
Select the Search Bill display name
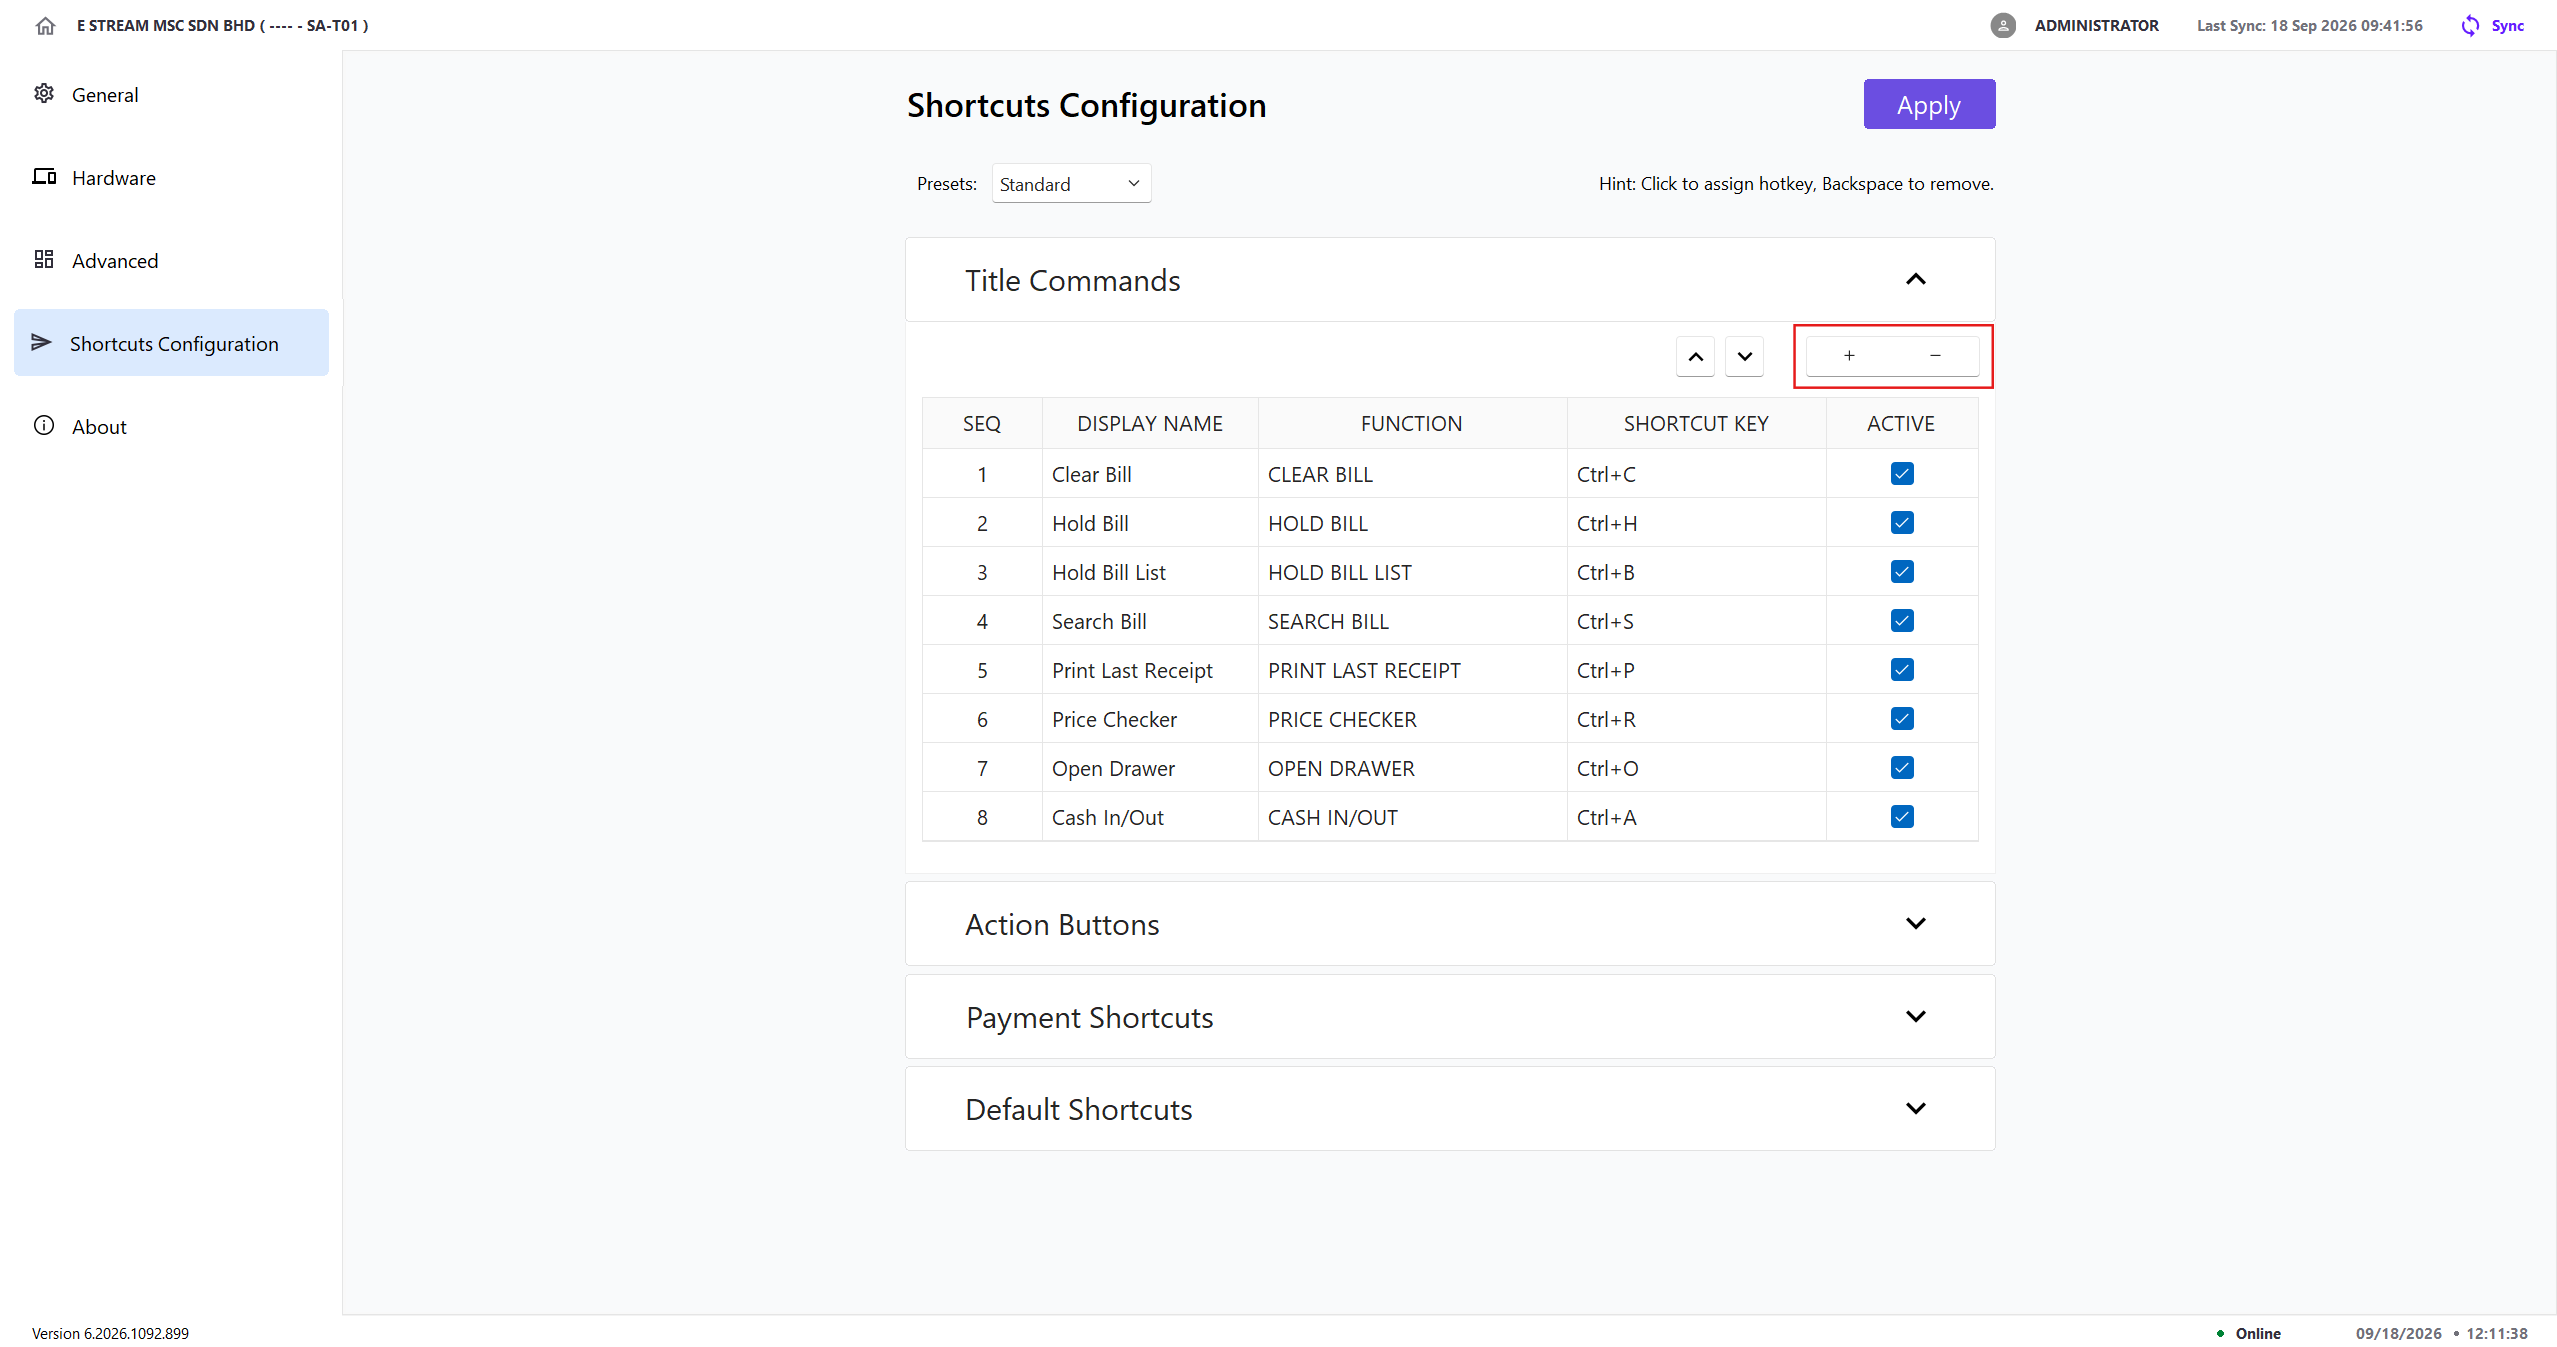point(1150,621)
